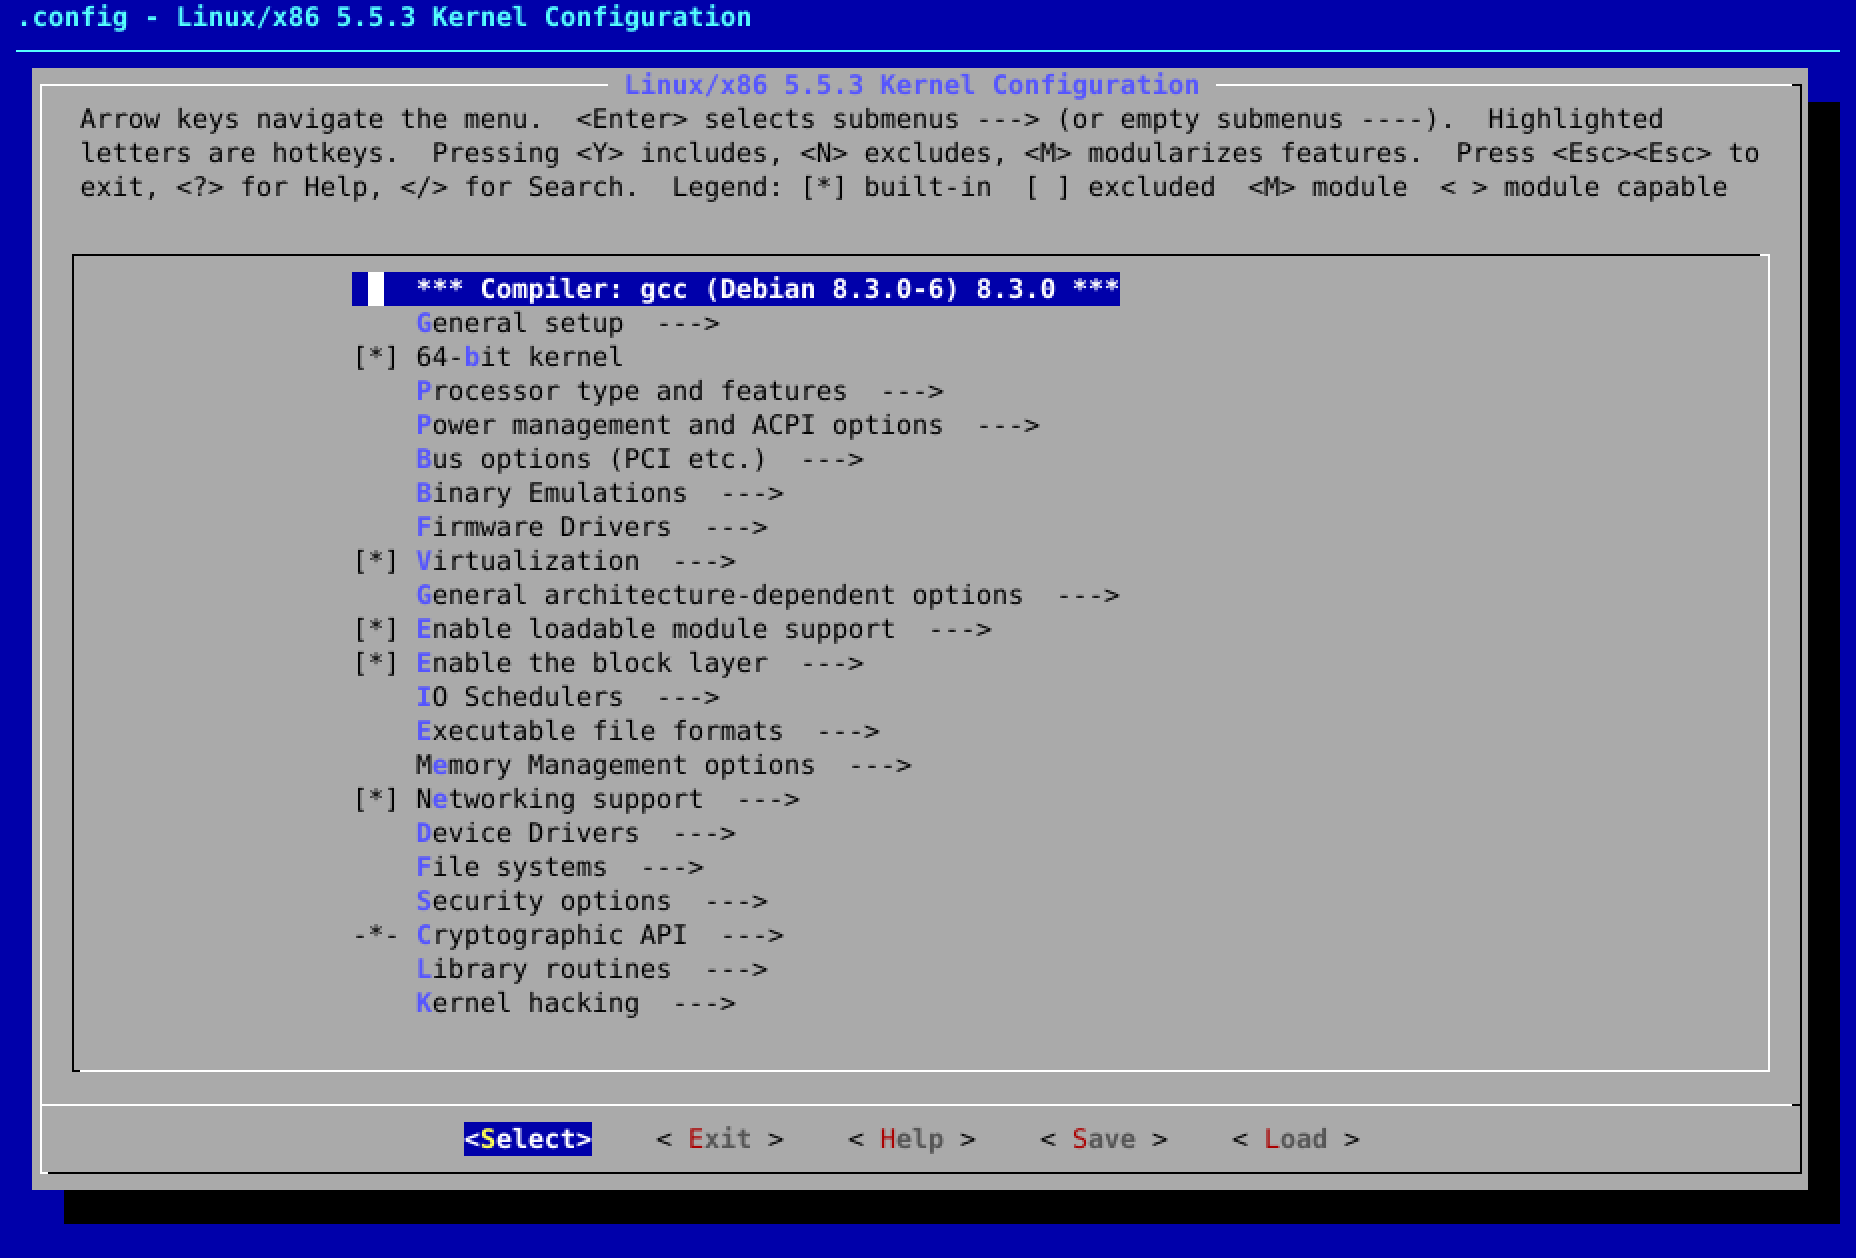This screenshot has height=1258, width=1856.
Task: Expand General setup submenu arrow
Action: tap(688, 323)
